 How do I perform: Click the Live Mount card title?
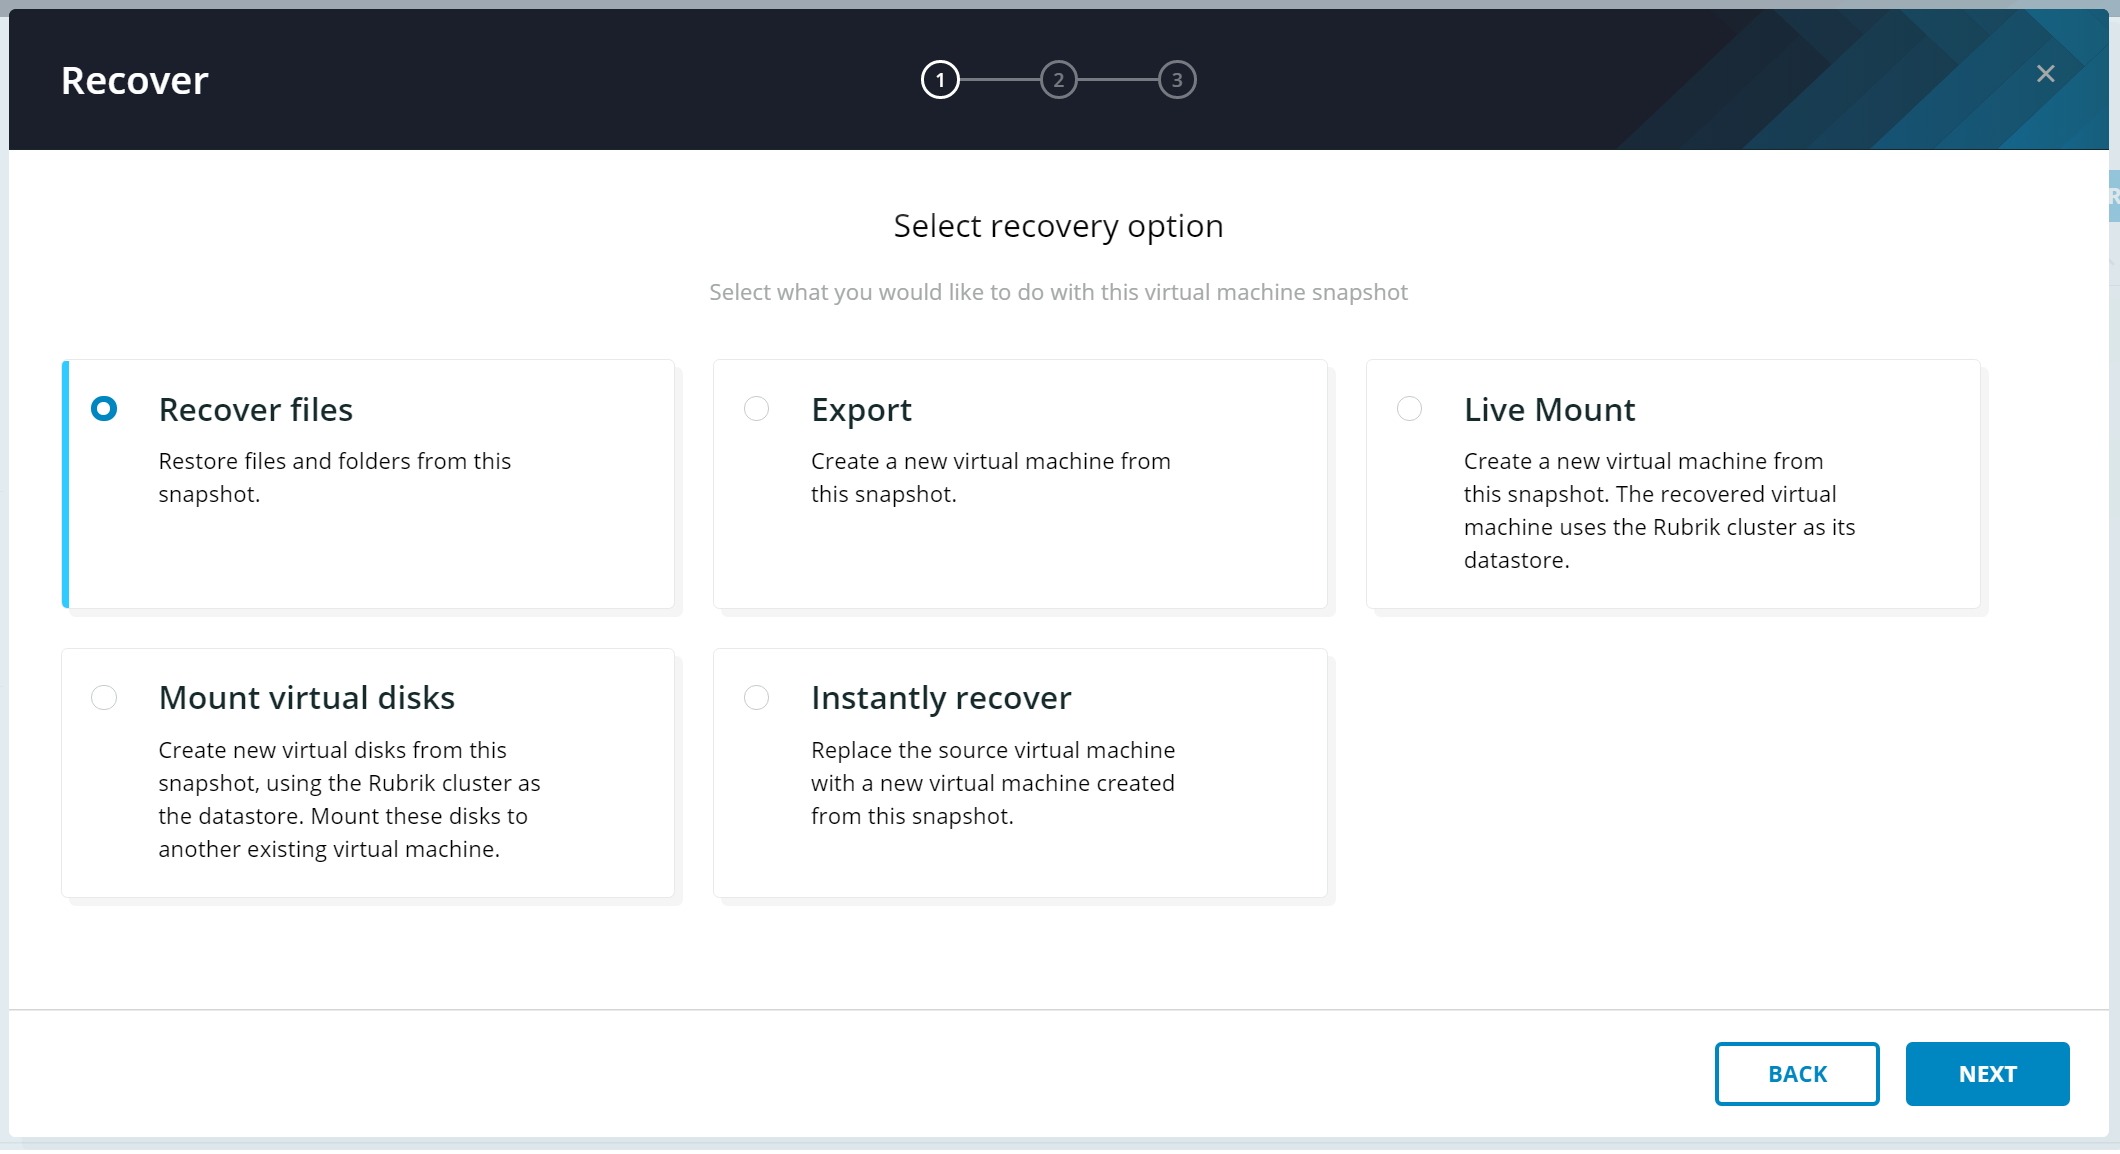1549,410
